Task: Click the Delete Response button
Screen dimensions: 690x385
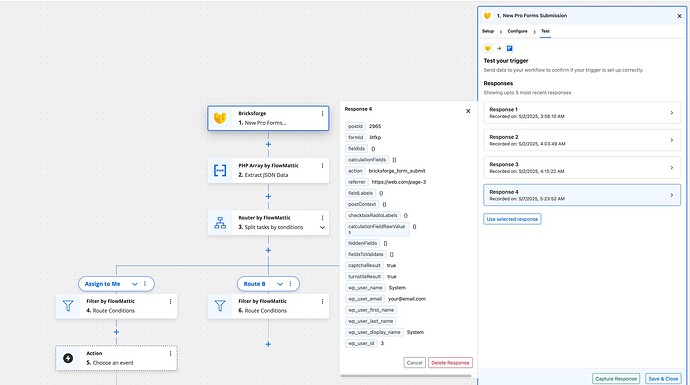Action: 450,363
